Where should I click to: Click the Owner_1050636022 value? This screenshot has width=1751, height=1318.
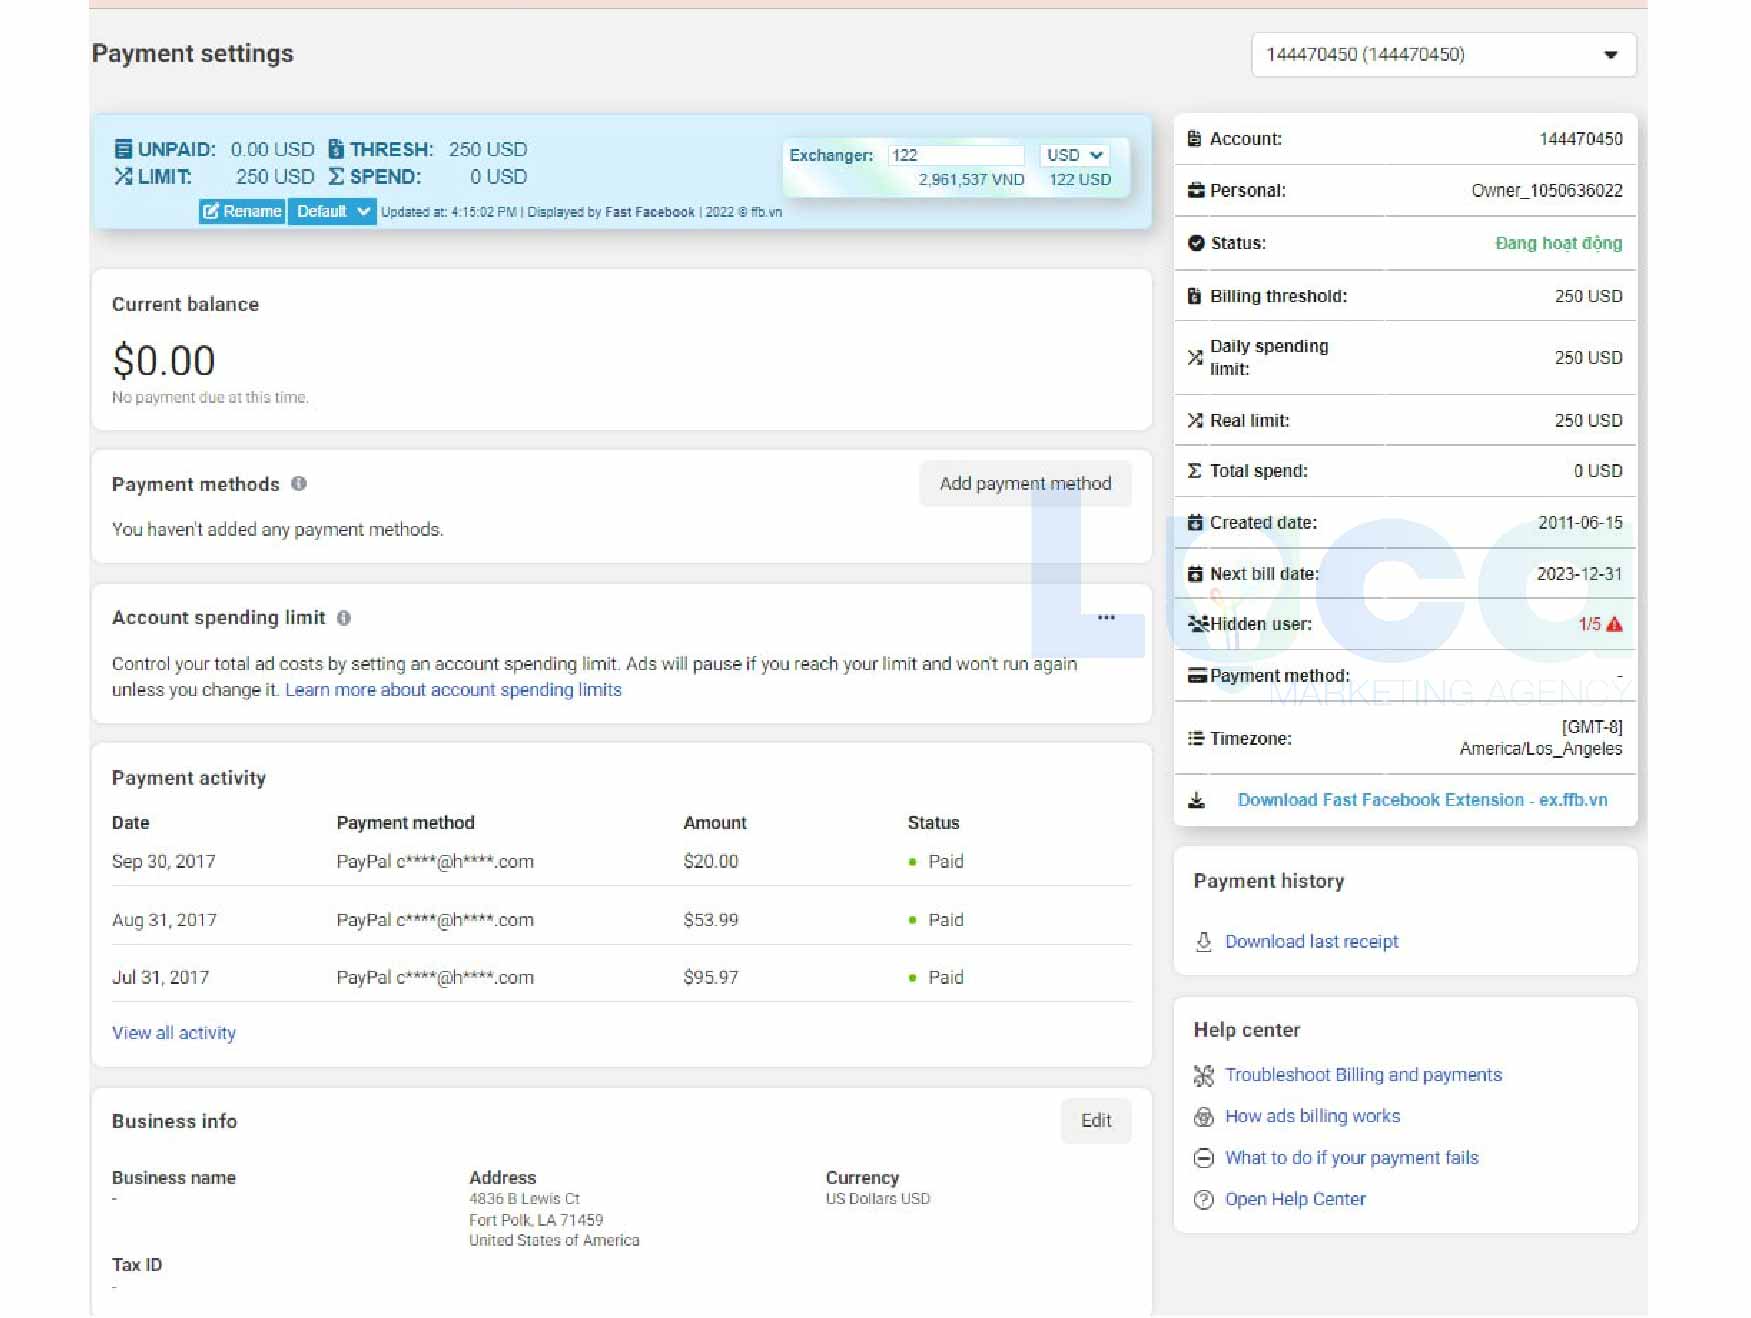(1547, 191)
